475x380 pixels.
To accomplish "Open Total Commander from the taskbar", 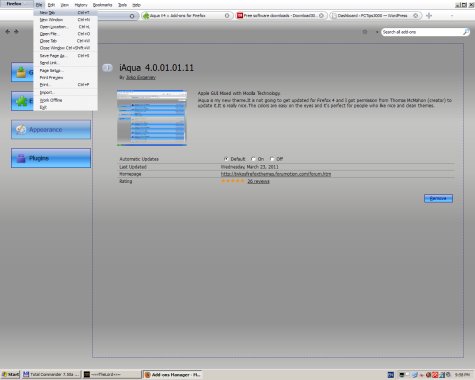I will click(x=51, y=375).
